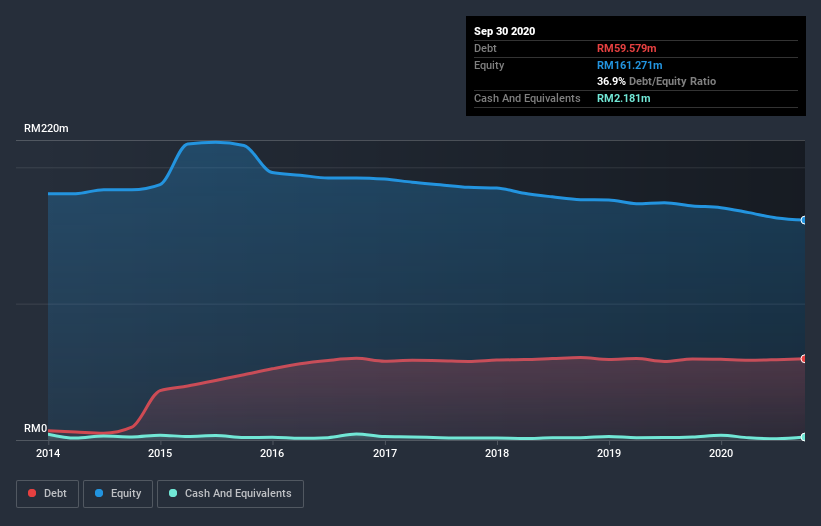Click the RM59.579m debt value
Viewport: 821px width, 526px height.
click(627, 48)
